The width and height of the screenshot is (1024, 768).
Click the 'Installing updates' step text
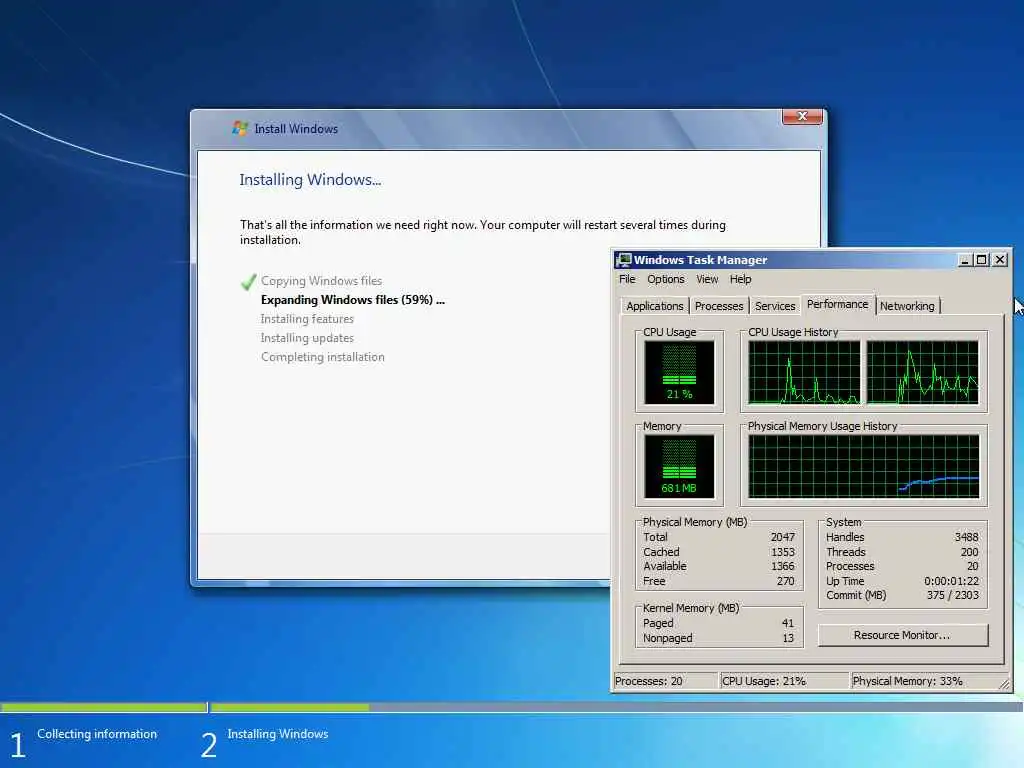[x=307, y=338]
